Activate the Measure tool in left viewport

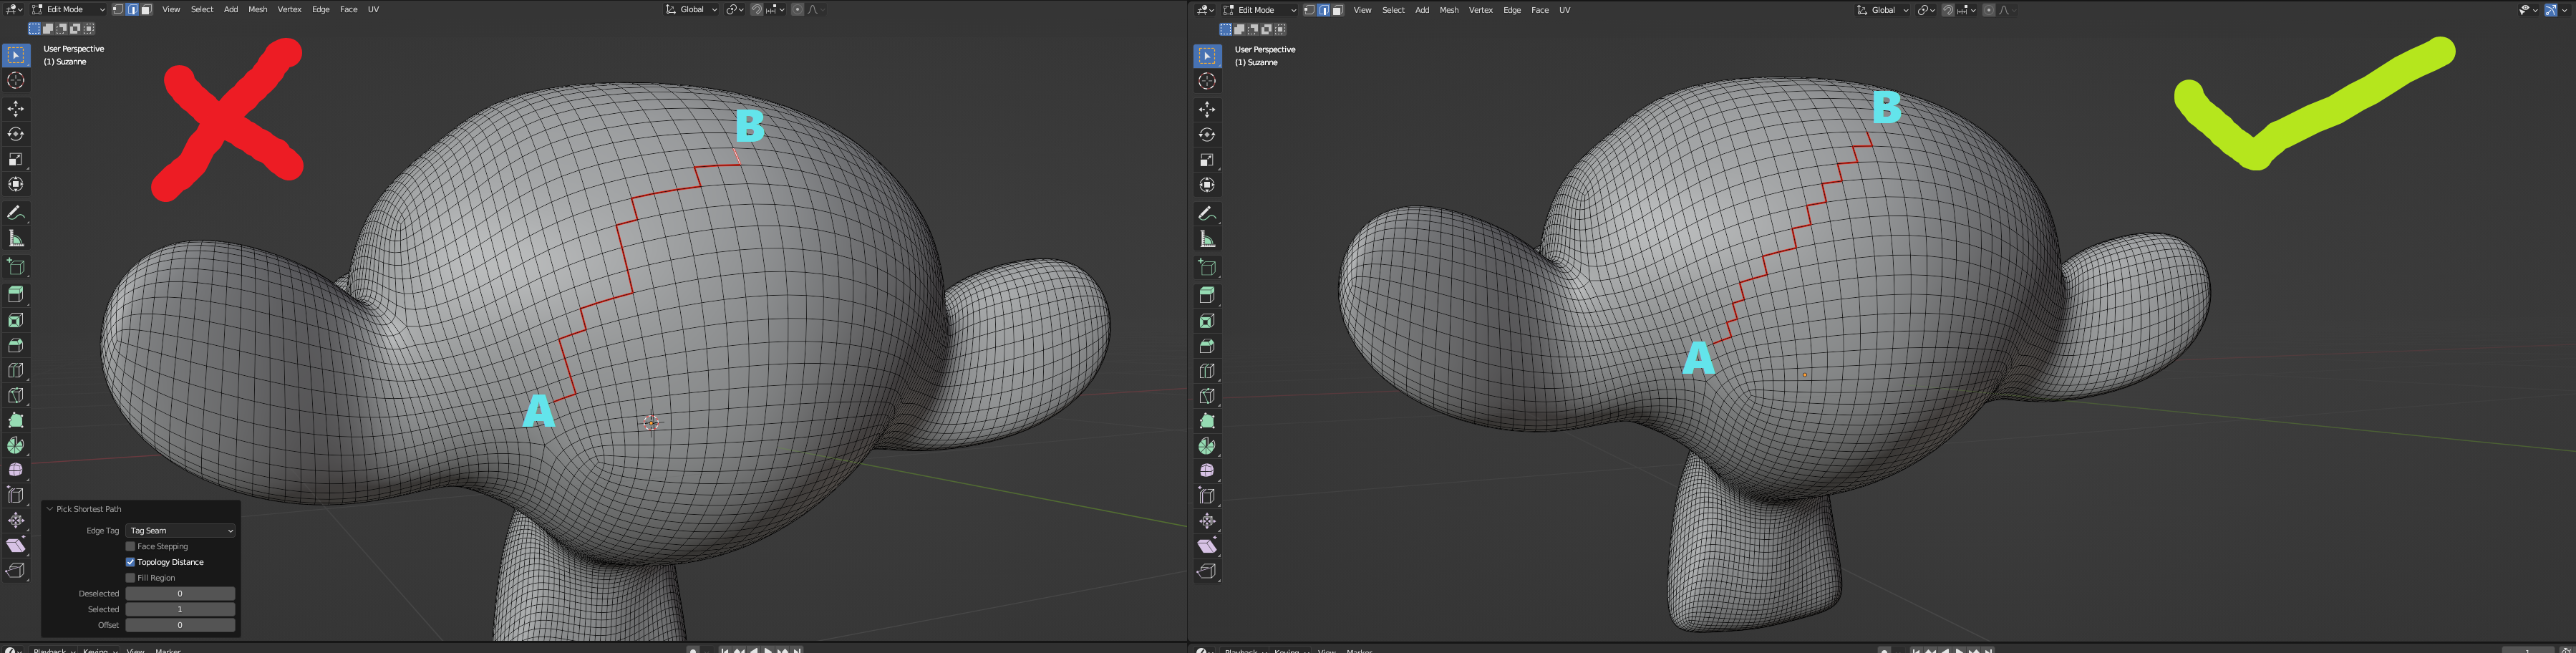click(x=16, y=238)
